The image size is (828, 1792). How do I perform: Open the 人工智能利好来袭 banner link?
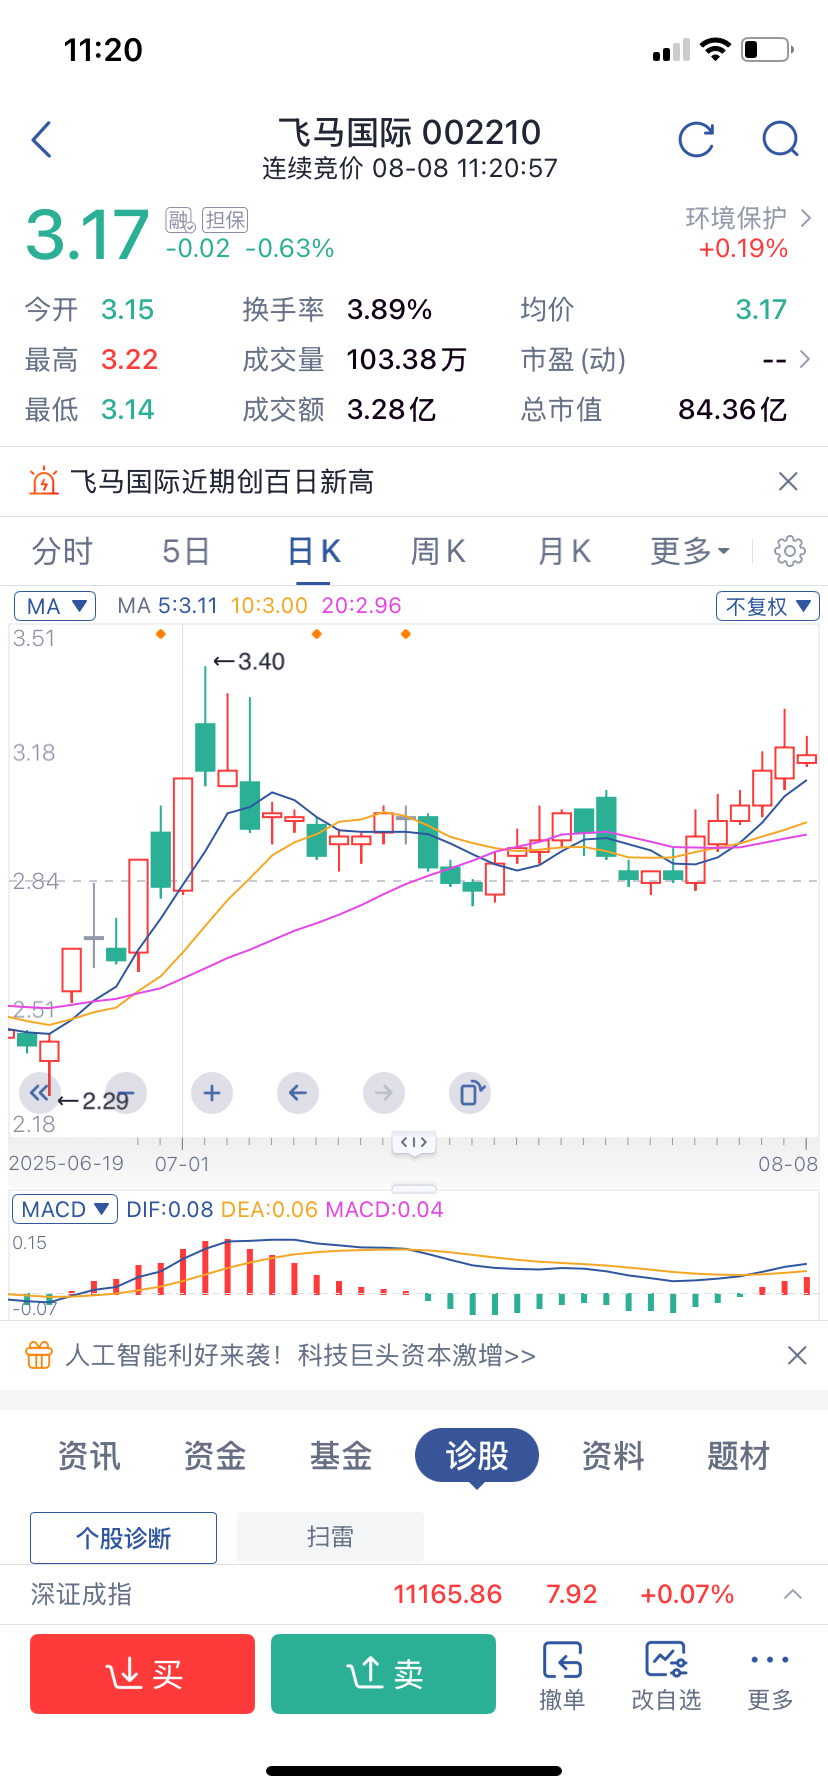click(x=301, y=1356)
